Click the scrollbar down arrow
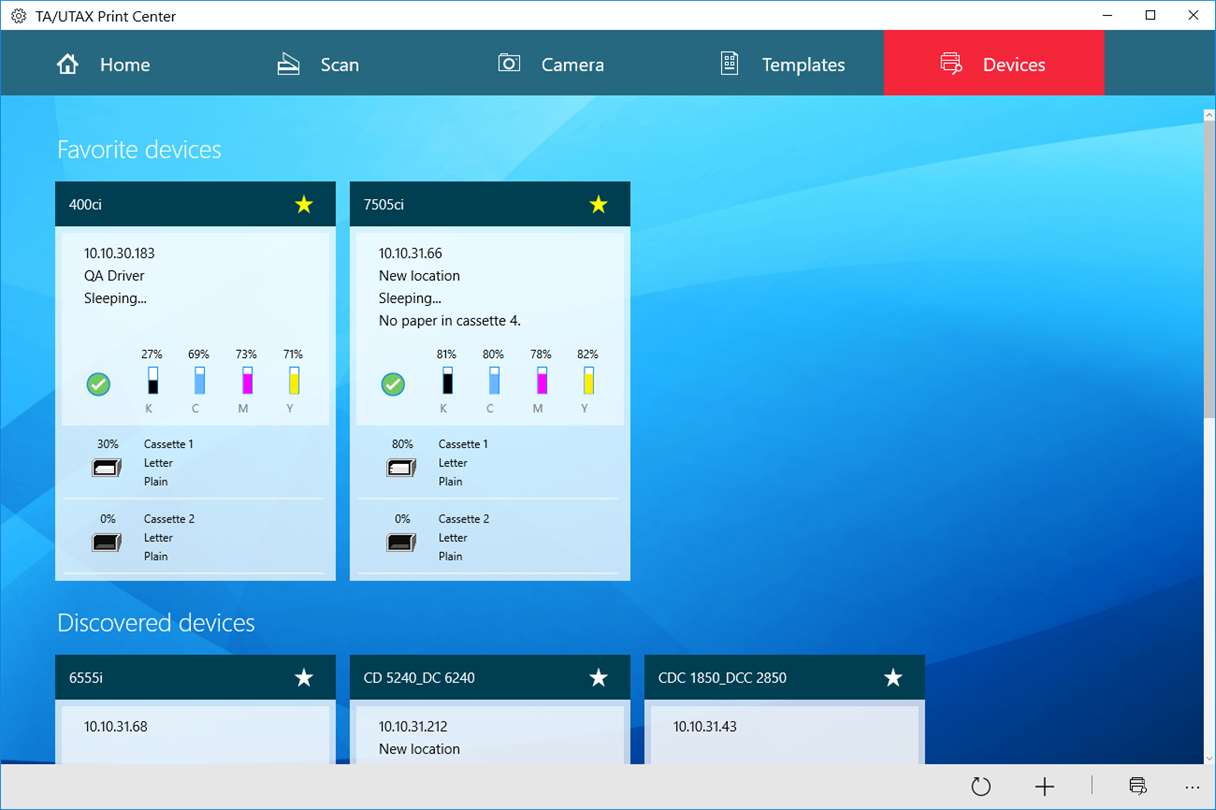 [1208, 757]
